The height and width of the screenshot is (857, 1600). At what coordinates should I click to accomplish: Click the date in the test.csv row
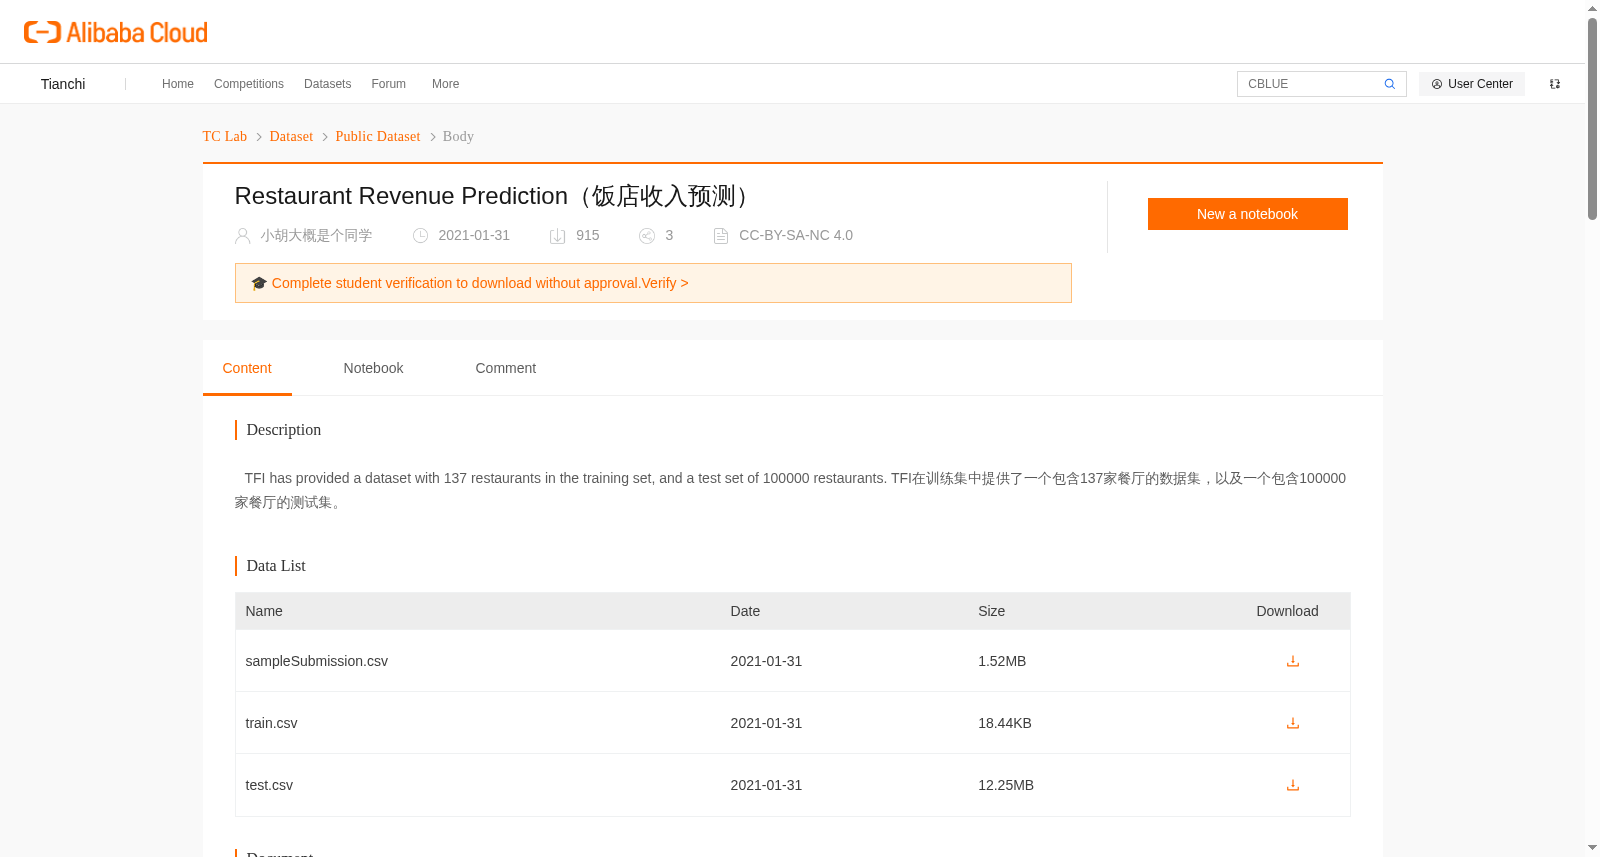pos(766,785)
